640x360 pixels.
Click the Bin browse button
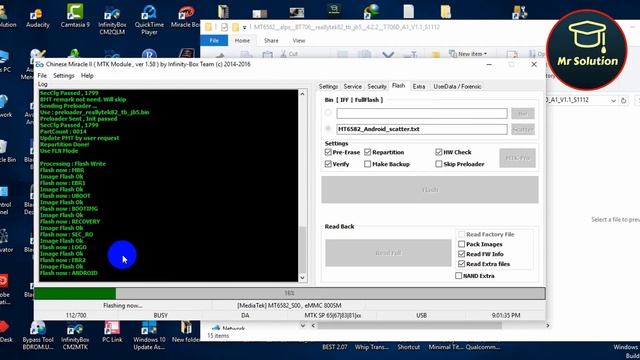click(x=523, y=113)
